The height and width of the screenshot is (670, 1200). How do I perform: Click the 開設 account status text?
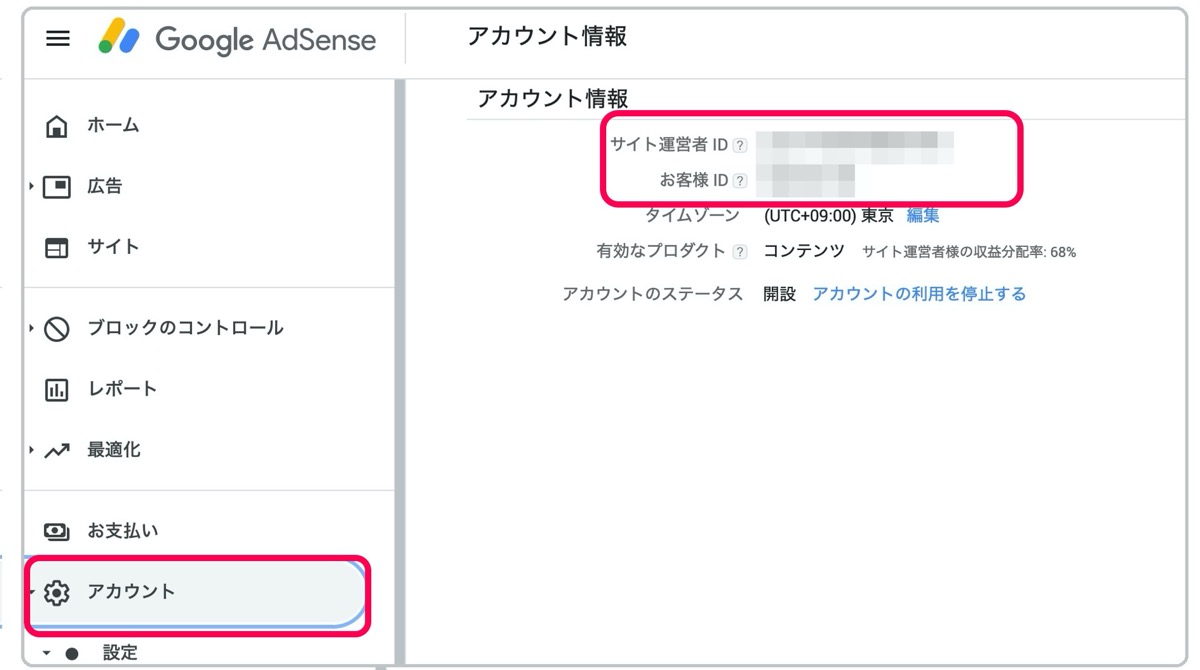pos(780,294)
